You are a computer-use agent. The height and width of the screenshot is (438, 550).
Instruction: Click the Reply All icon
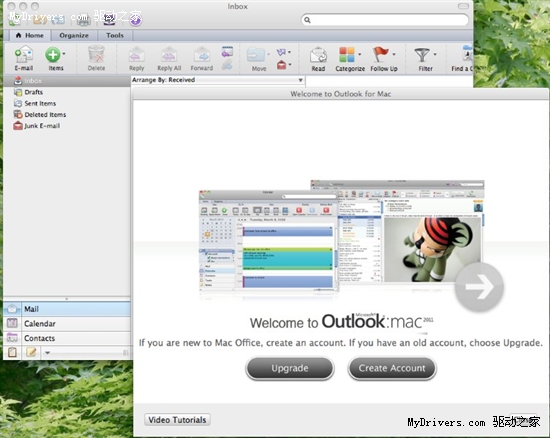169,55
